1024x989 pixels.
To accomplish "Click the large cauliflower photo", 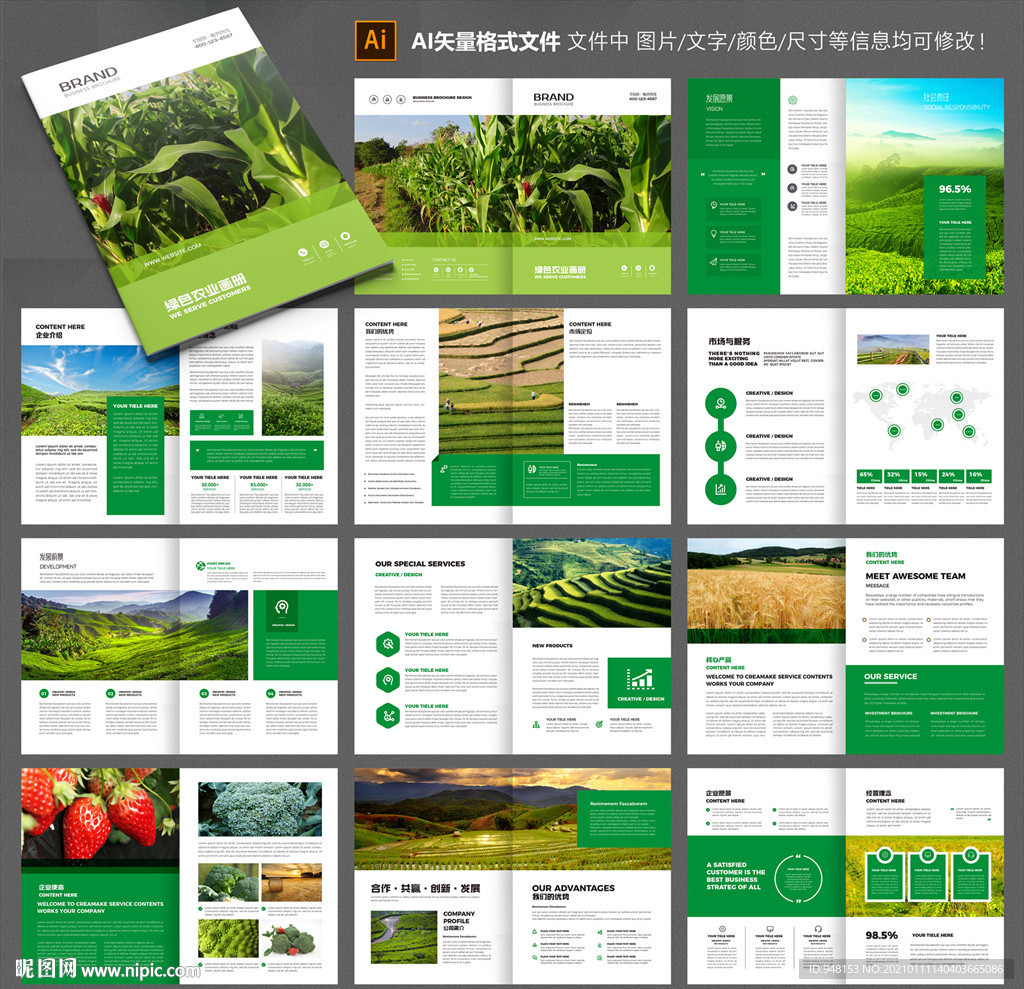I will click(260, 809).
